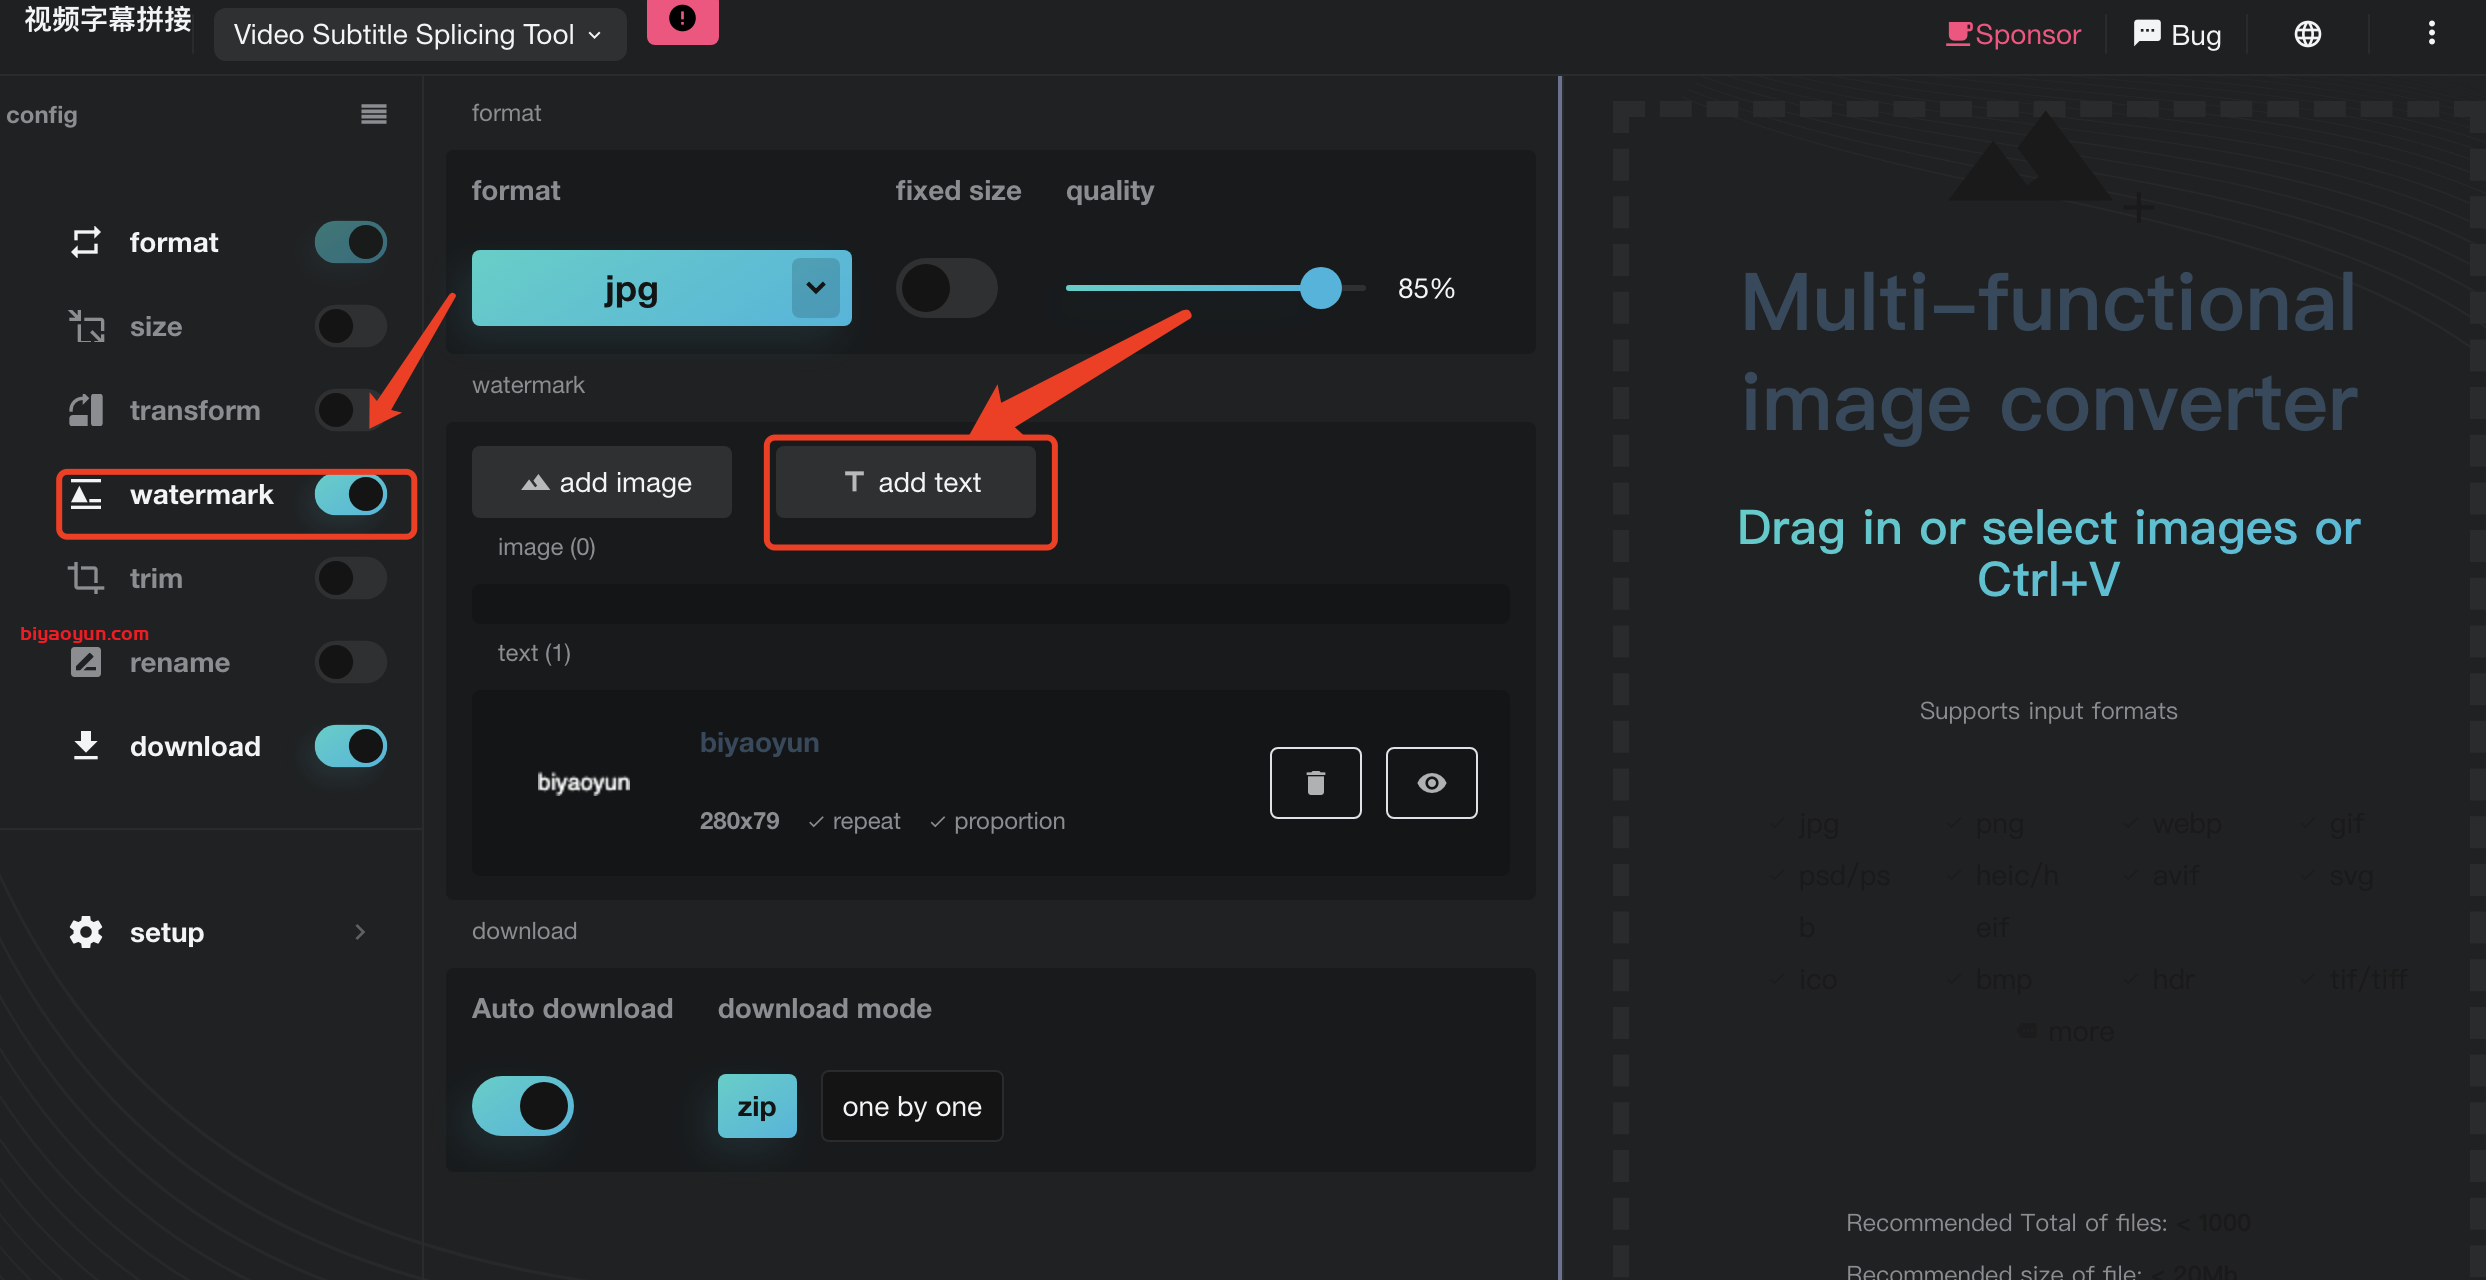
Task: Expand the setup chevron arrow
Action: 360,932
